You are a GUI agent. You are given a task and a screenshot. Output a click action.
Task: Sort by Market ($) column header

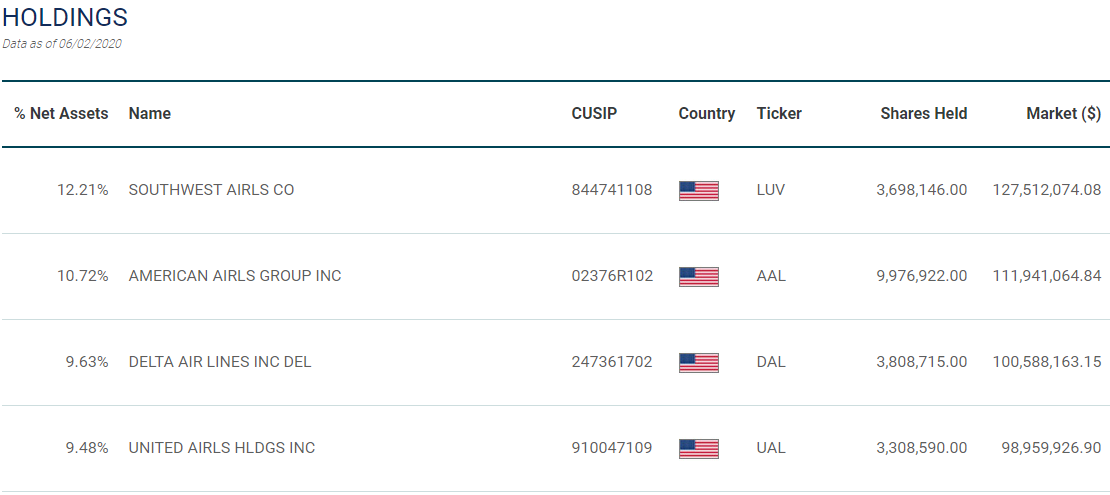coord(1063,114)
